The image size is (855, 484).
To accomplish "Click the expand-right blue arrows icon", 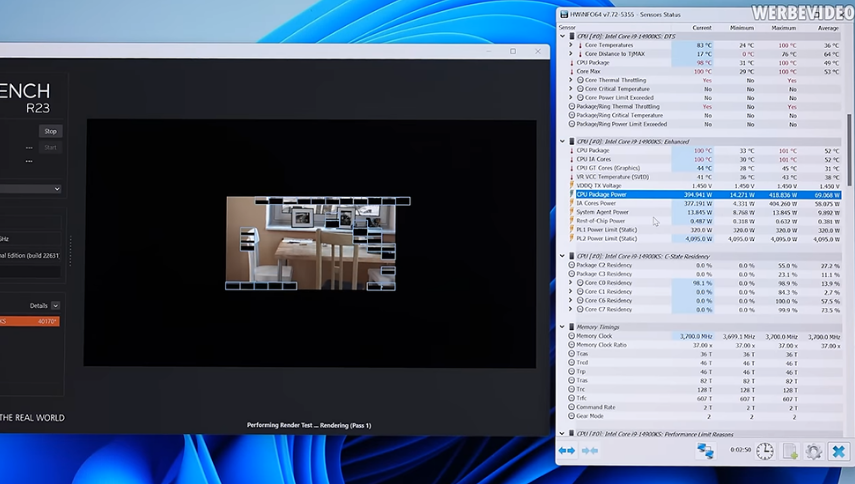I will [x=590, y=452].
